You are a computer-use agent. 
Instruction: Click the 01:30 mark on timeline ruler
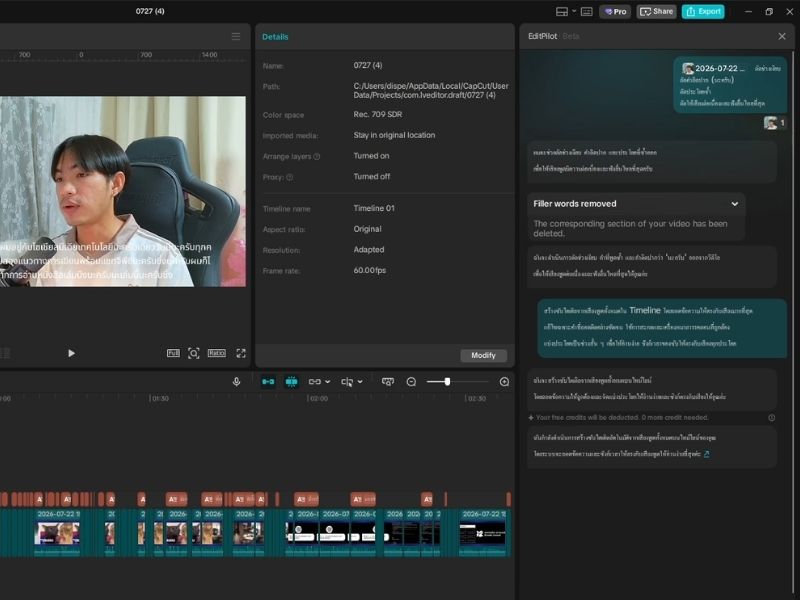[159, 398]
